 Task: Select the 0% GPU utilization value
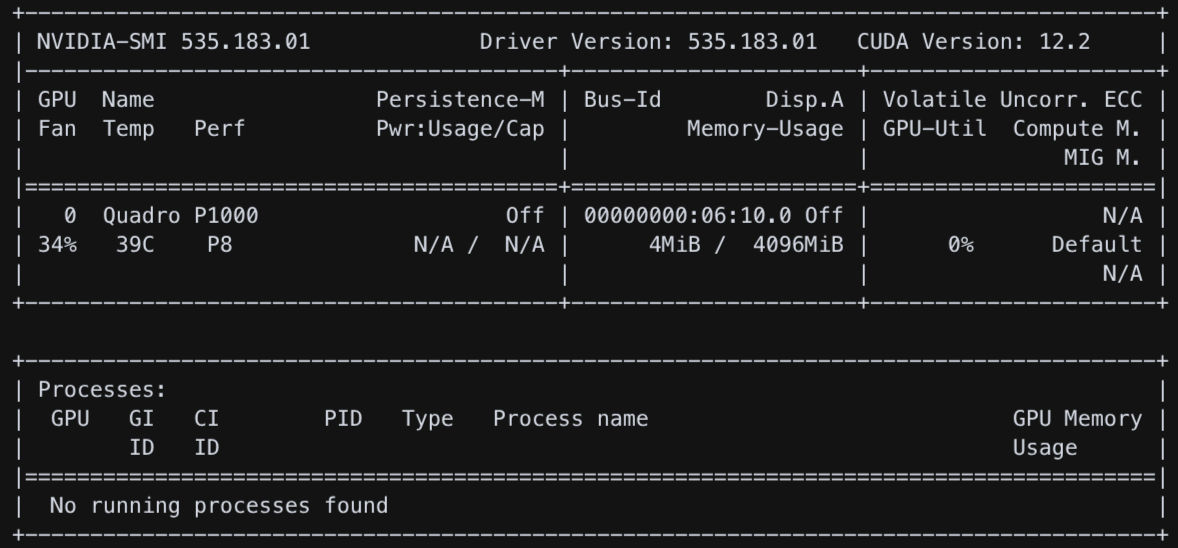[961, 244]
